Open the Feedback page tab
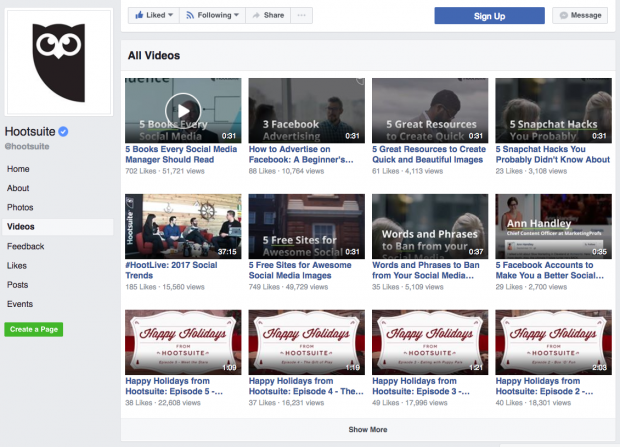 26,246
